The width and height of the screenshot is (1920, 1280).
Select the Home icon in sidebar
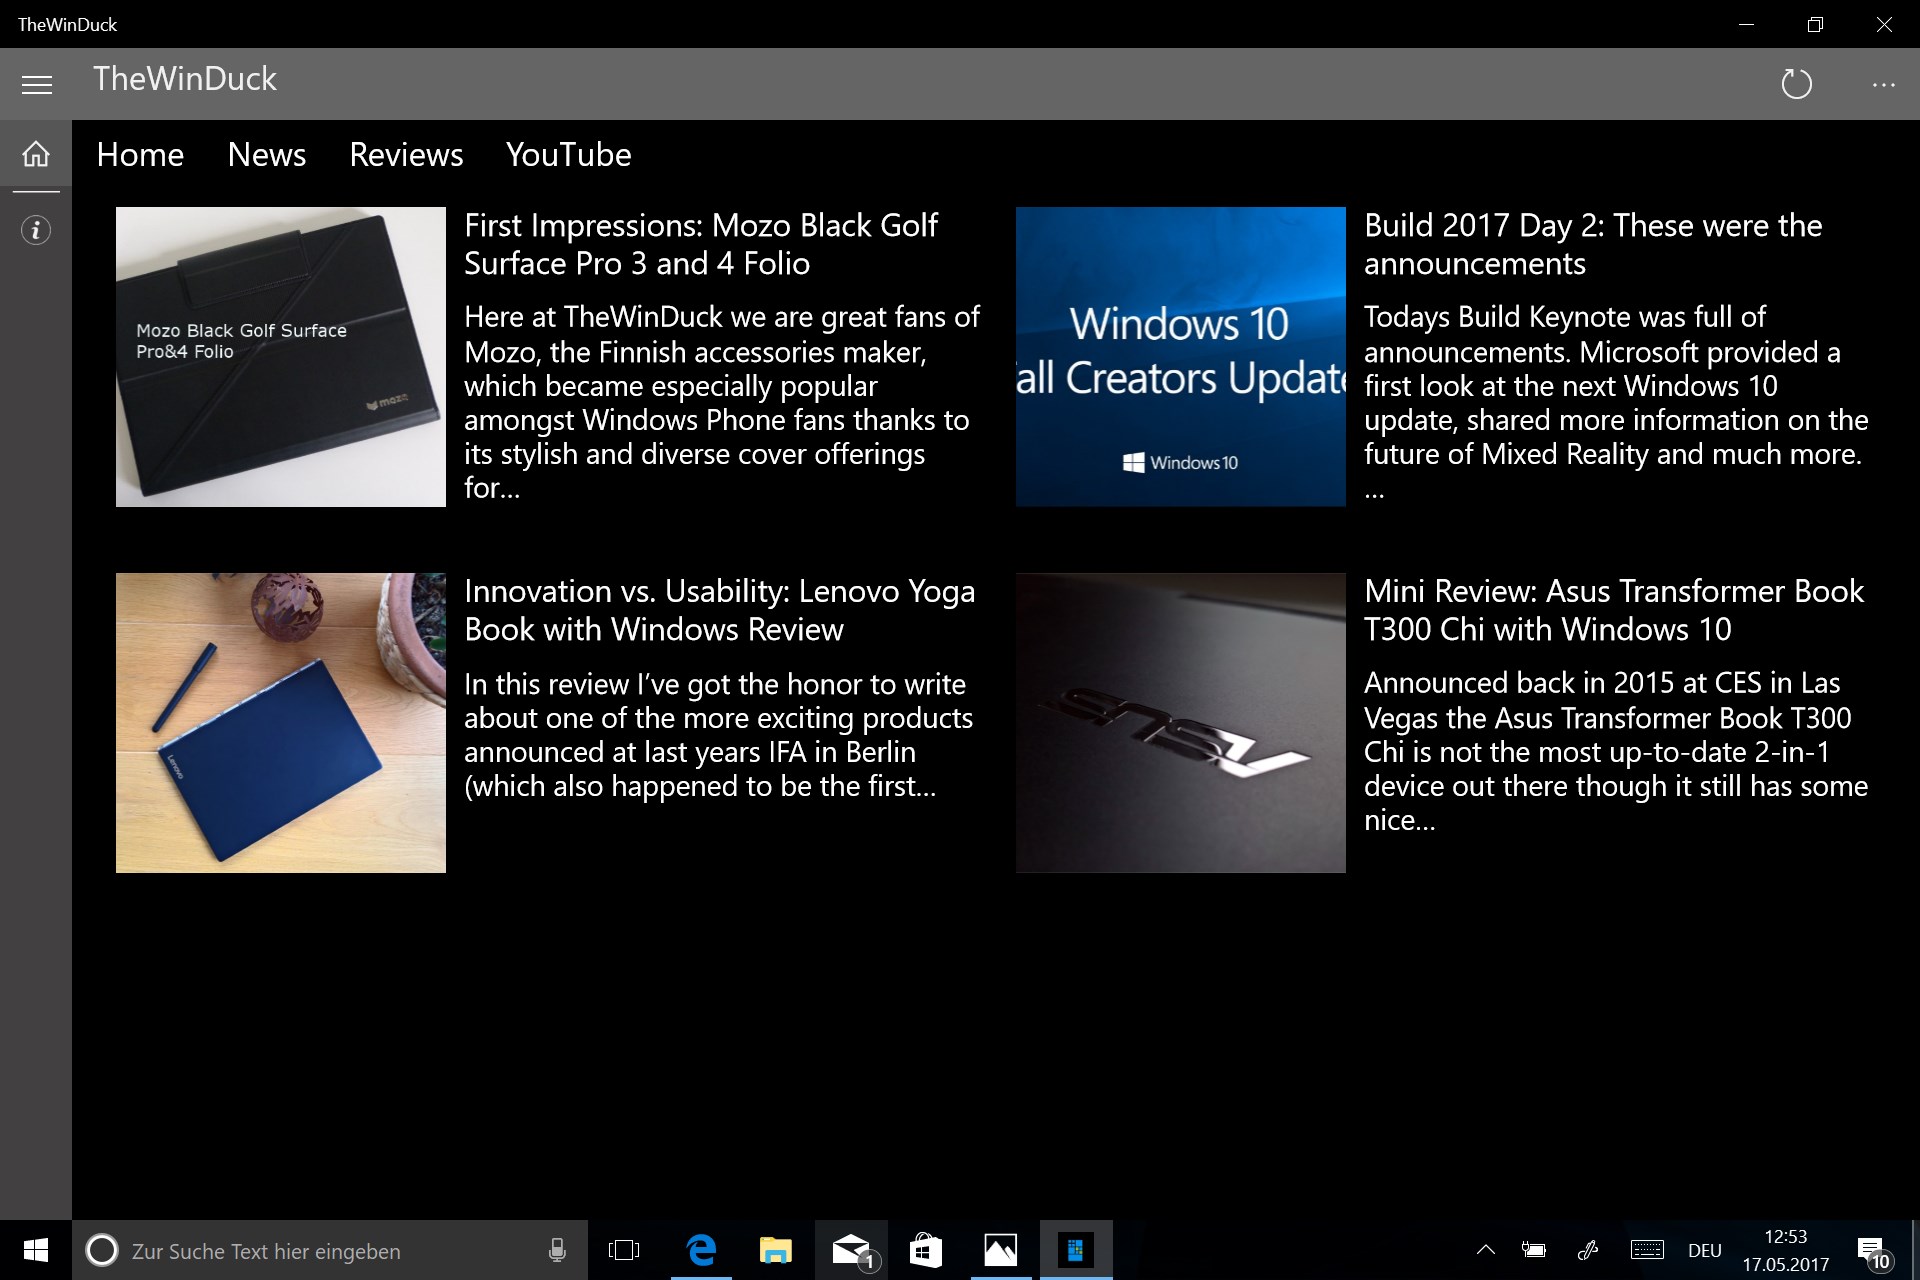[36, 154]
